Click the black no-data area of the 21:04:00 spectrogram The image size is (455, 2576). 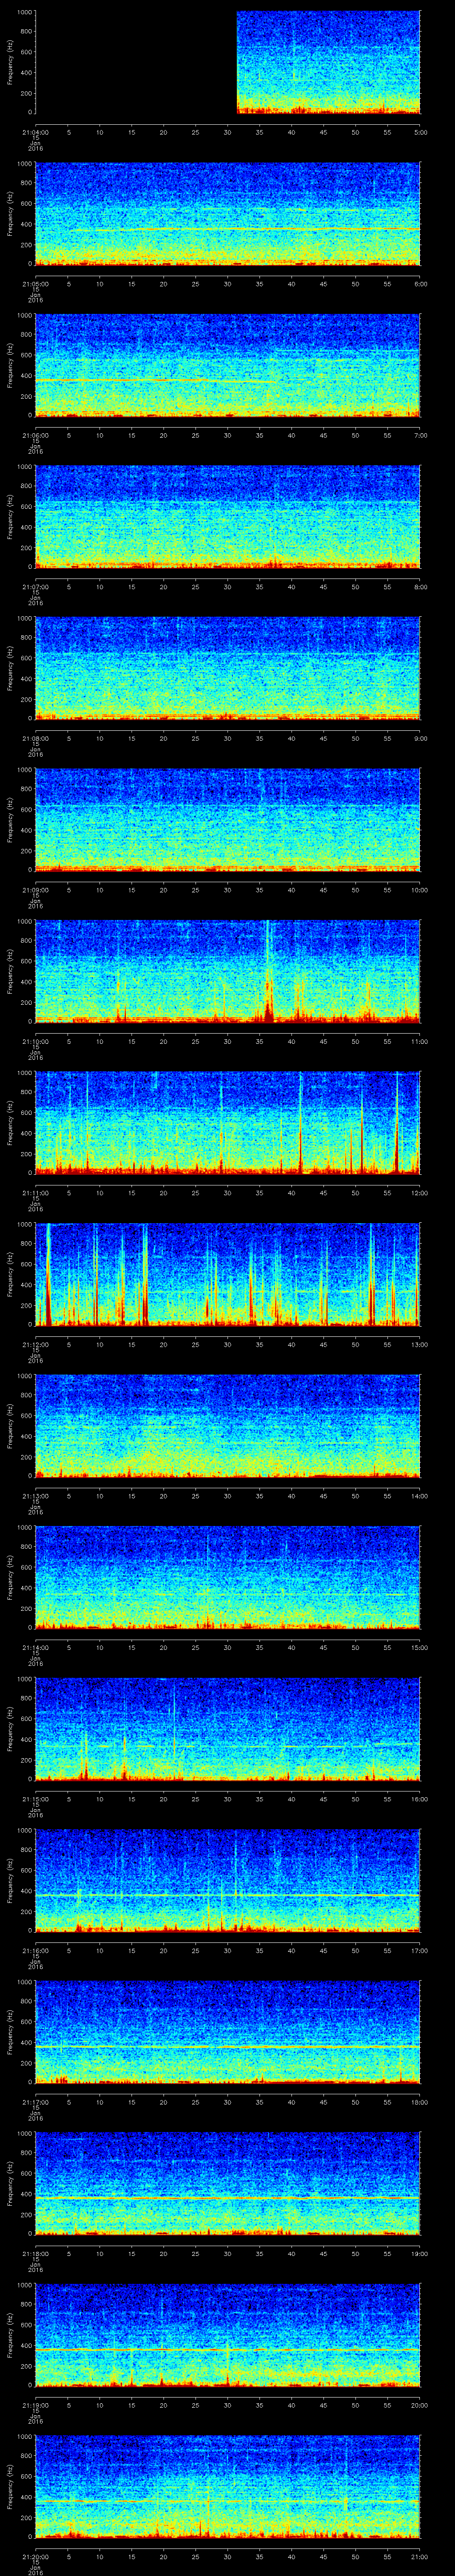point(135,62)
